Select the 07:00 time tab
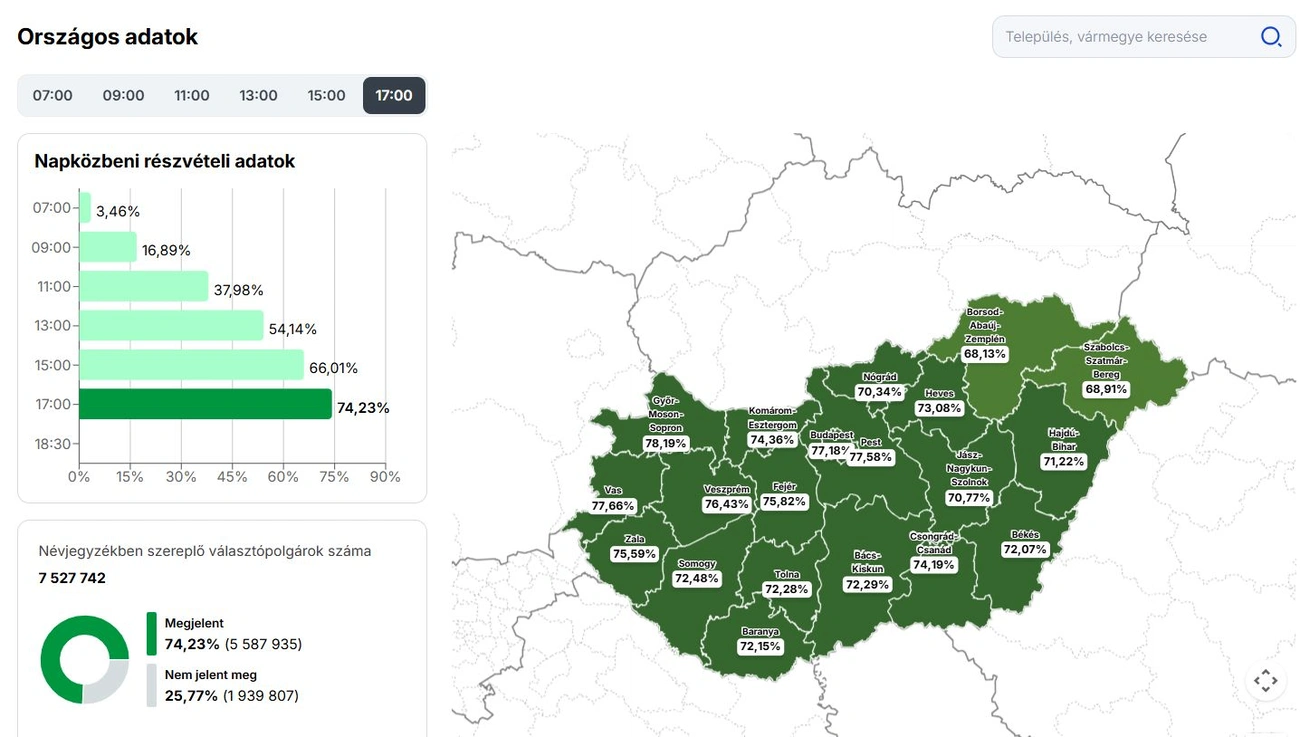The width and height of the screenshot is (1300, 737). tap(53, 96)
